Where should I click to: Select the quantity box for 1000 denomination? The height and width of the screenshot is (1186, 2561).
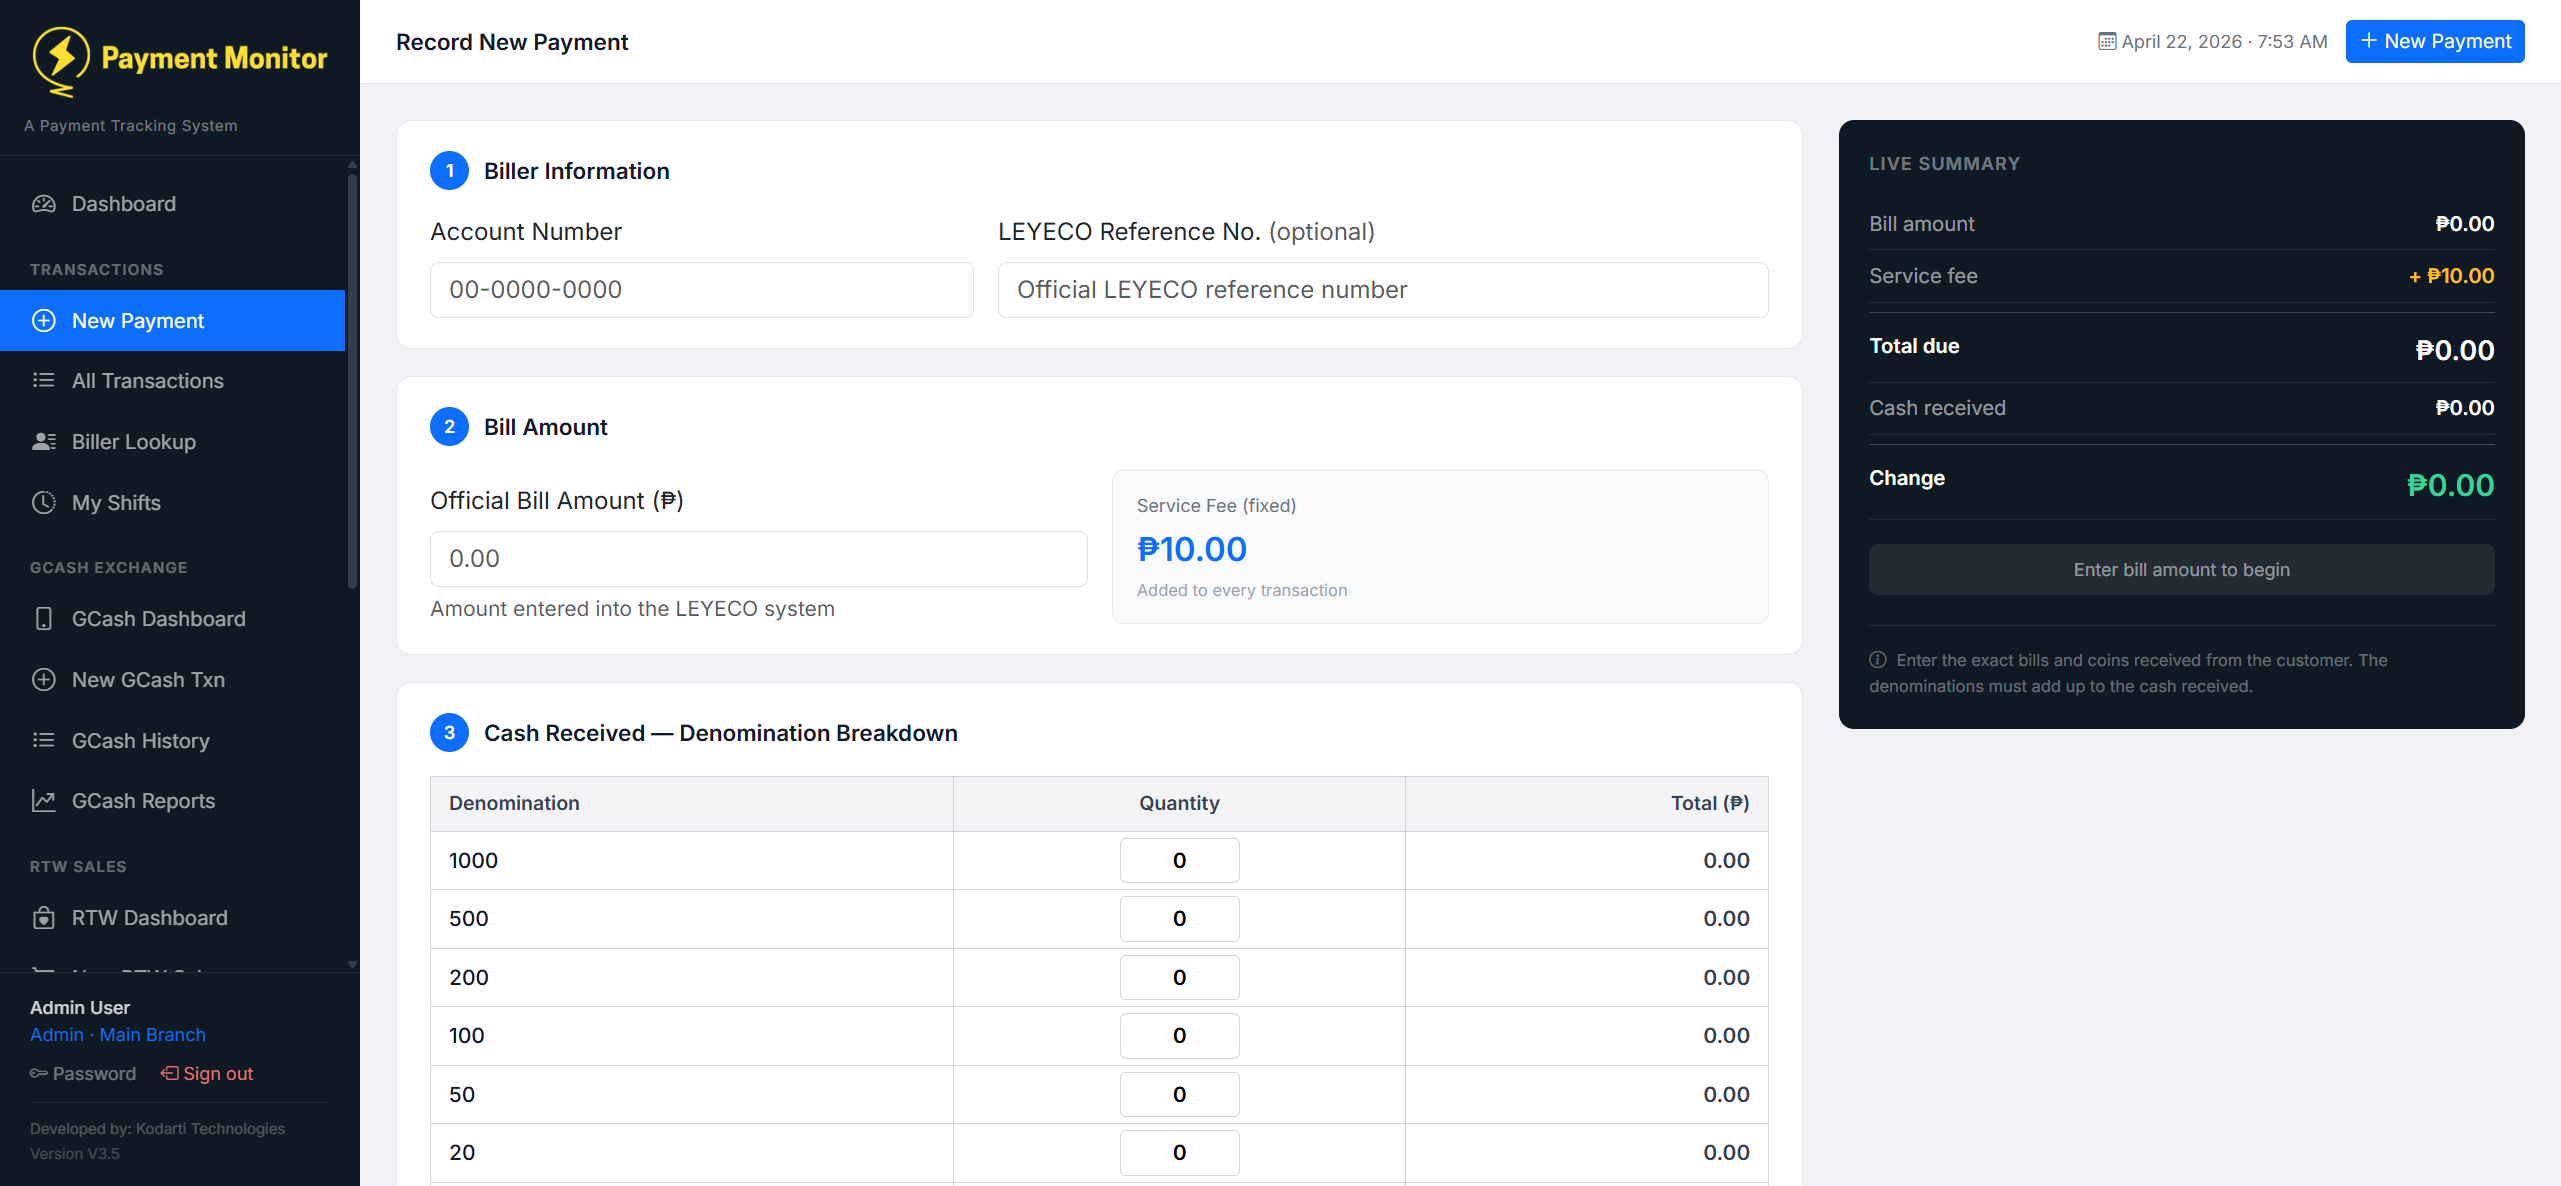pyautogui.click(x=1179, y=859)
